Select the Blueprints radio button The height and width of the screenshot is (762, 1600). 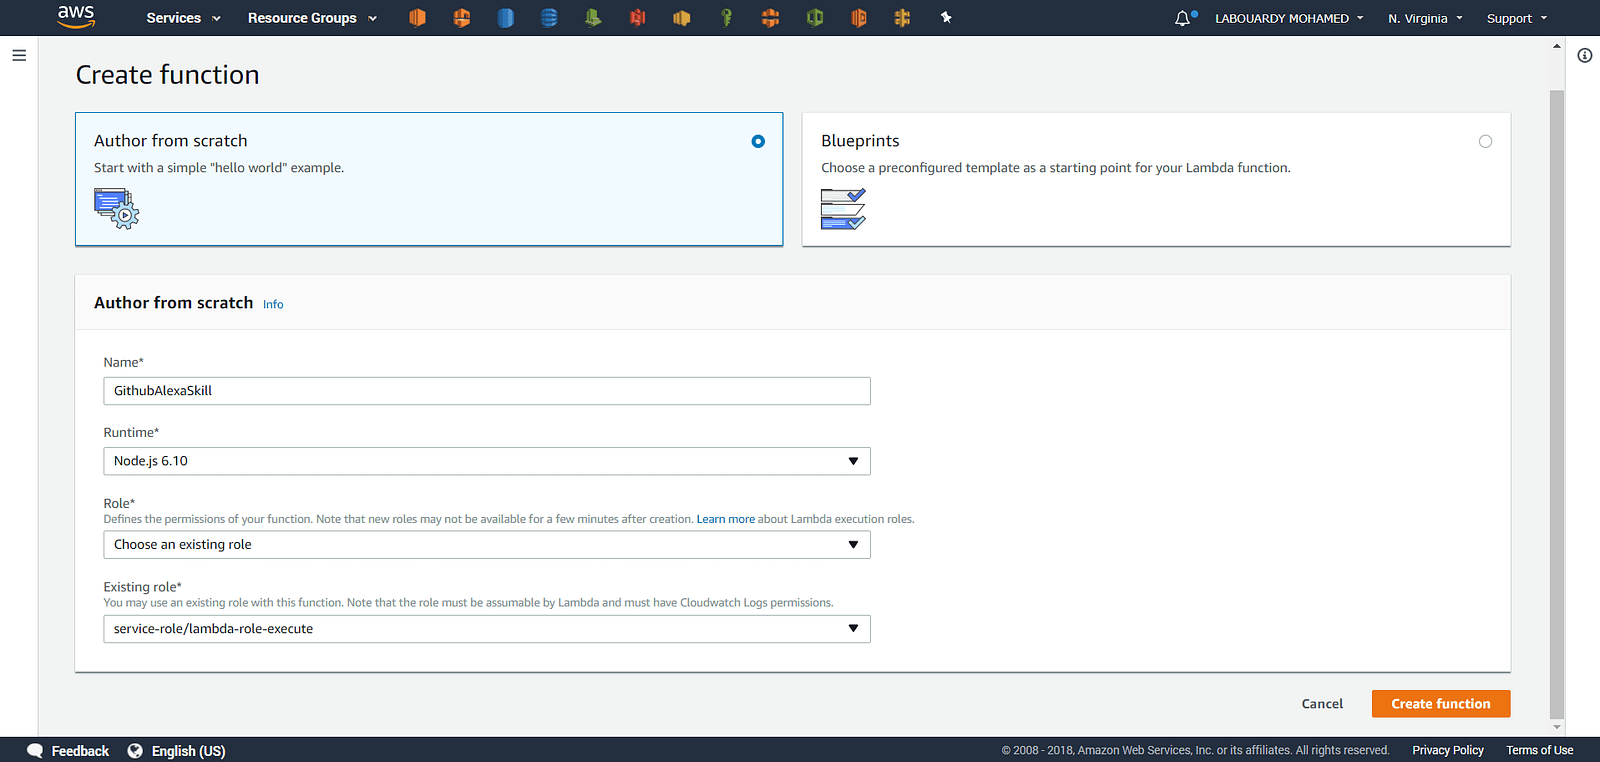point(1485,141)
